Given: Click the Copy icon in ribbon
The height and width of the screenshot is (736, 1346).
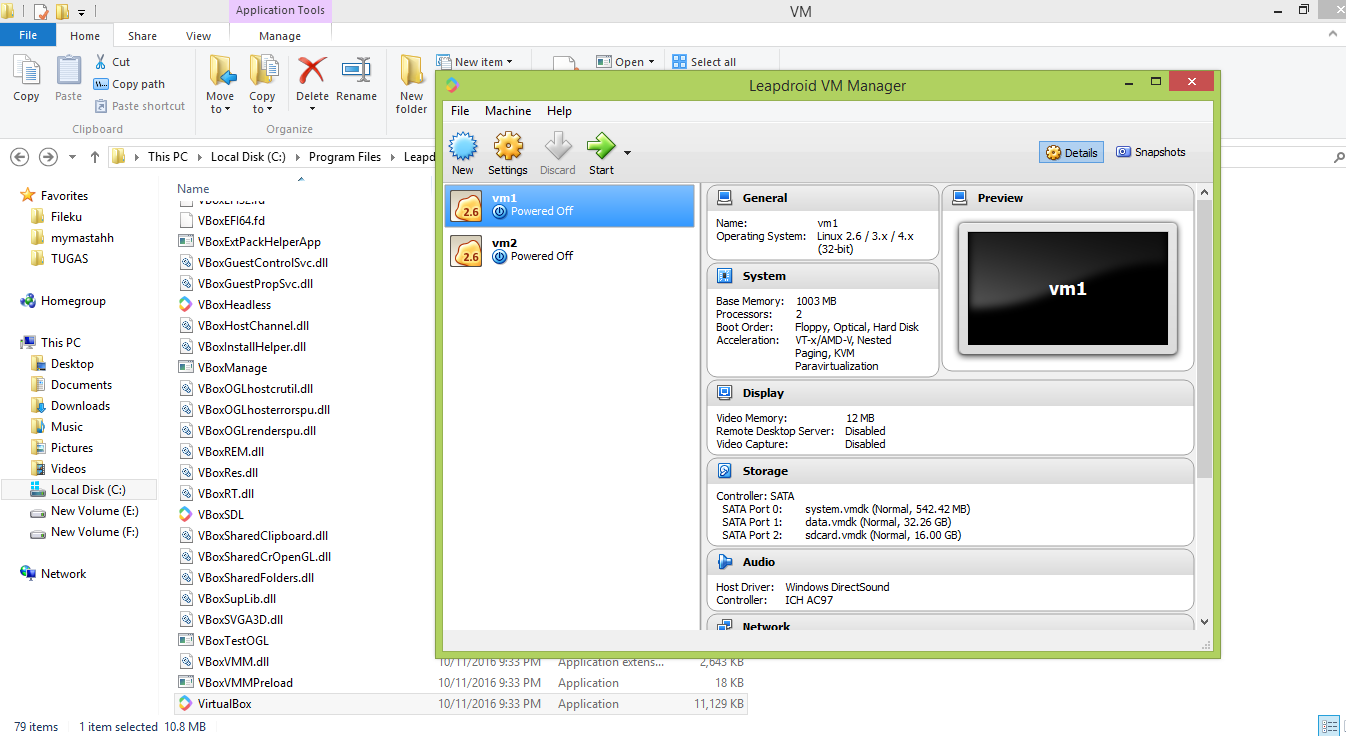Looking at the screenshot, I should [26, 72].
